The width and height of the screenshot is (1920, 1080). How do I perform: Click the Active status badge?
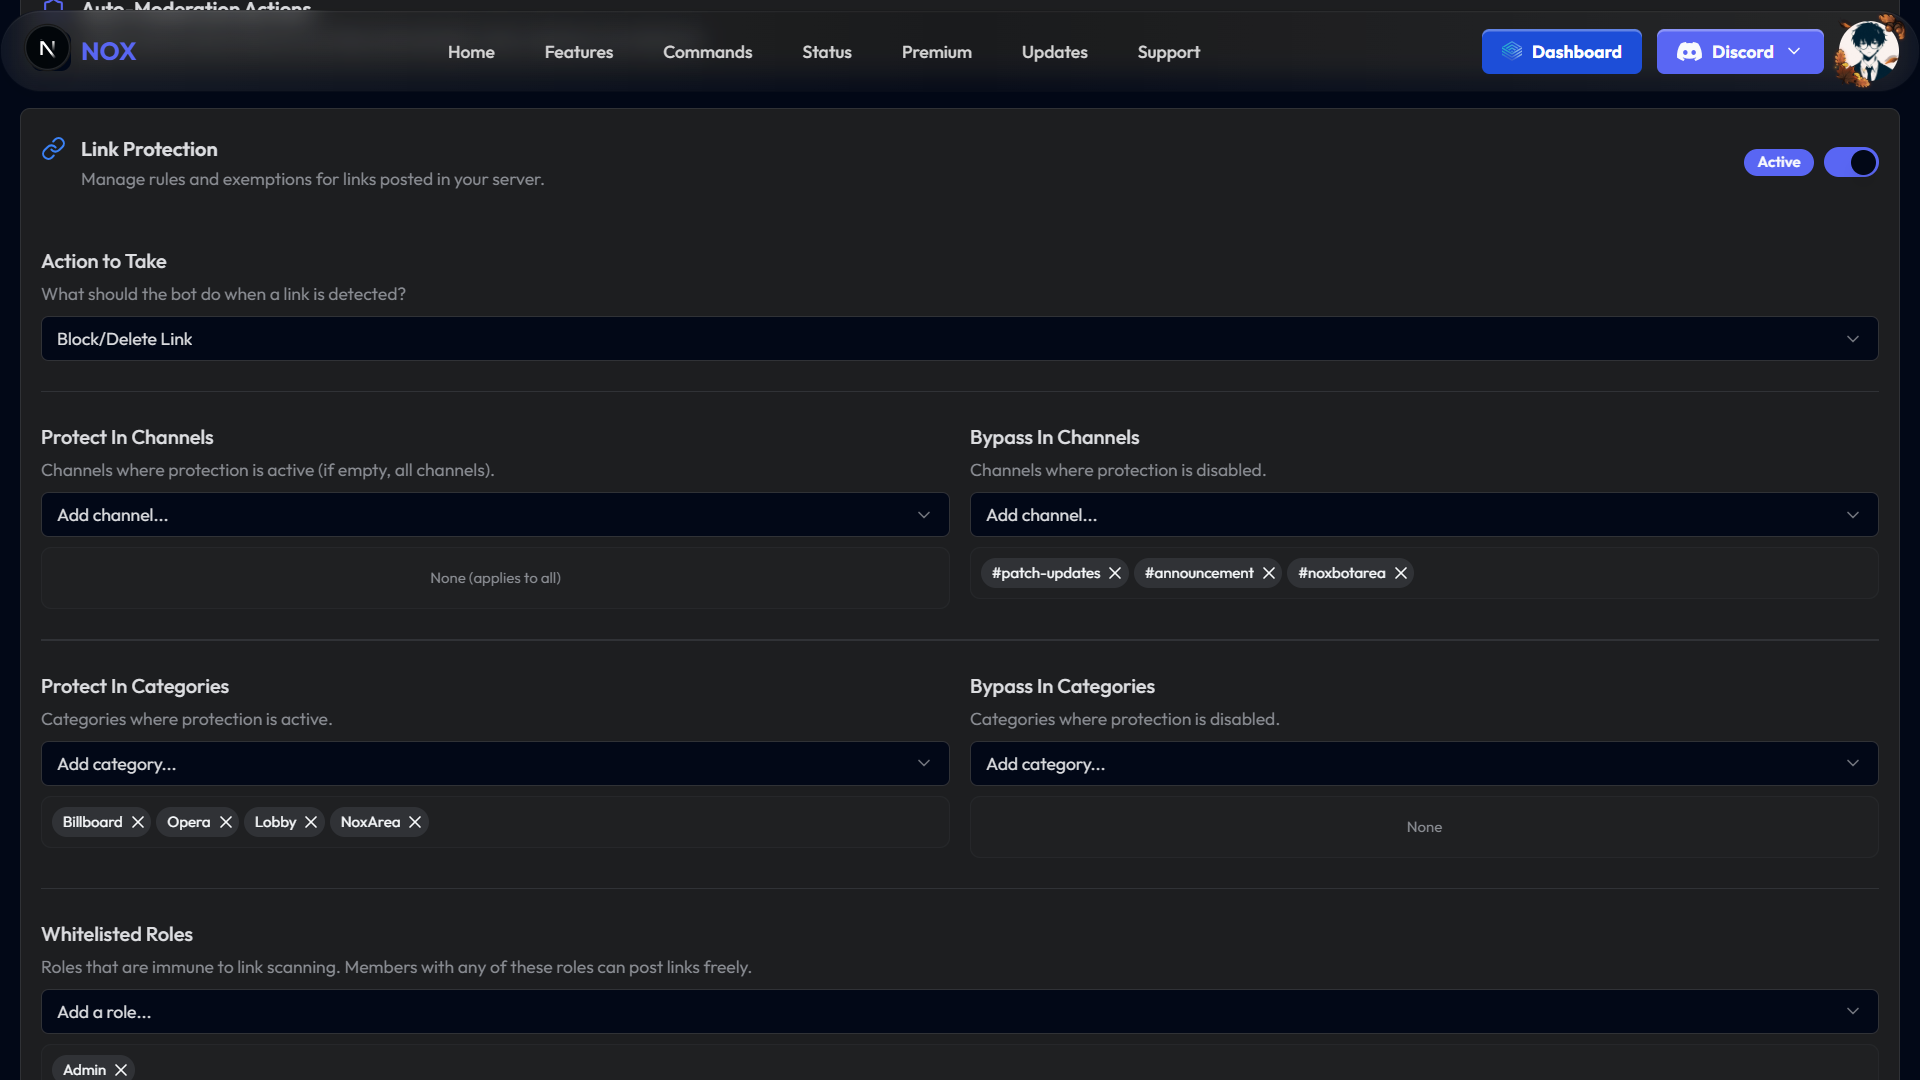pos(1779,162)
